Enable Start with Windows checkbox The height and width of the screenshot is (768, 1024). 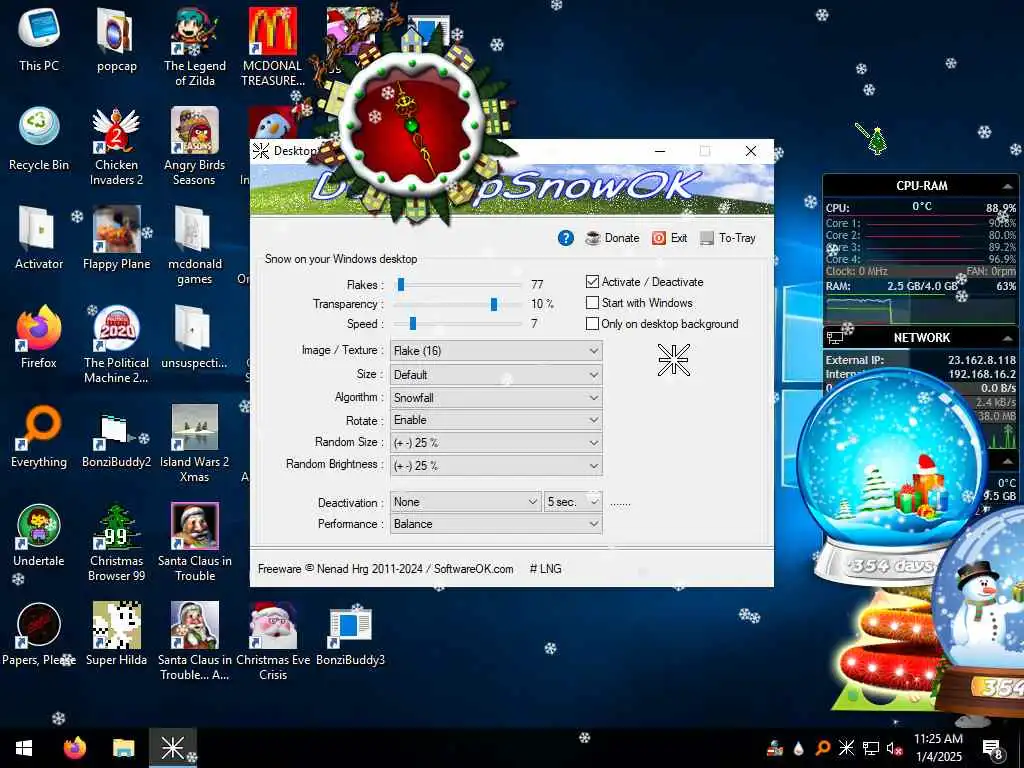click(592, 302)
